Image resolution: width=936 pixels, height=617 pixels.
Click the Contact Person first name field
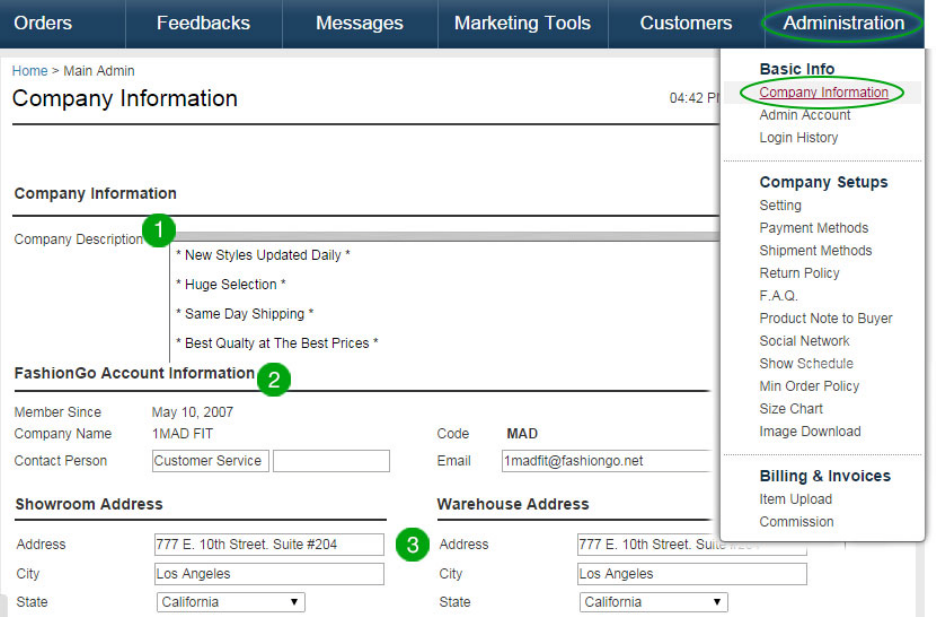[x=210, y=461]
